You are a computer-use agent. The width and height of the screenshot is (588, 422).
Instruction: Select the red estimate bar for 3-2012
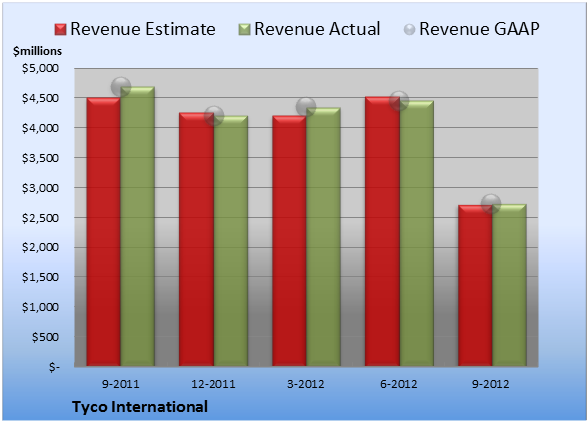tap(289, 241)
